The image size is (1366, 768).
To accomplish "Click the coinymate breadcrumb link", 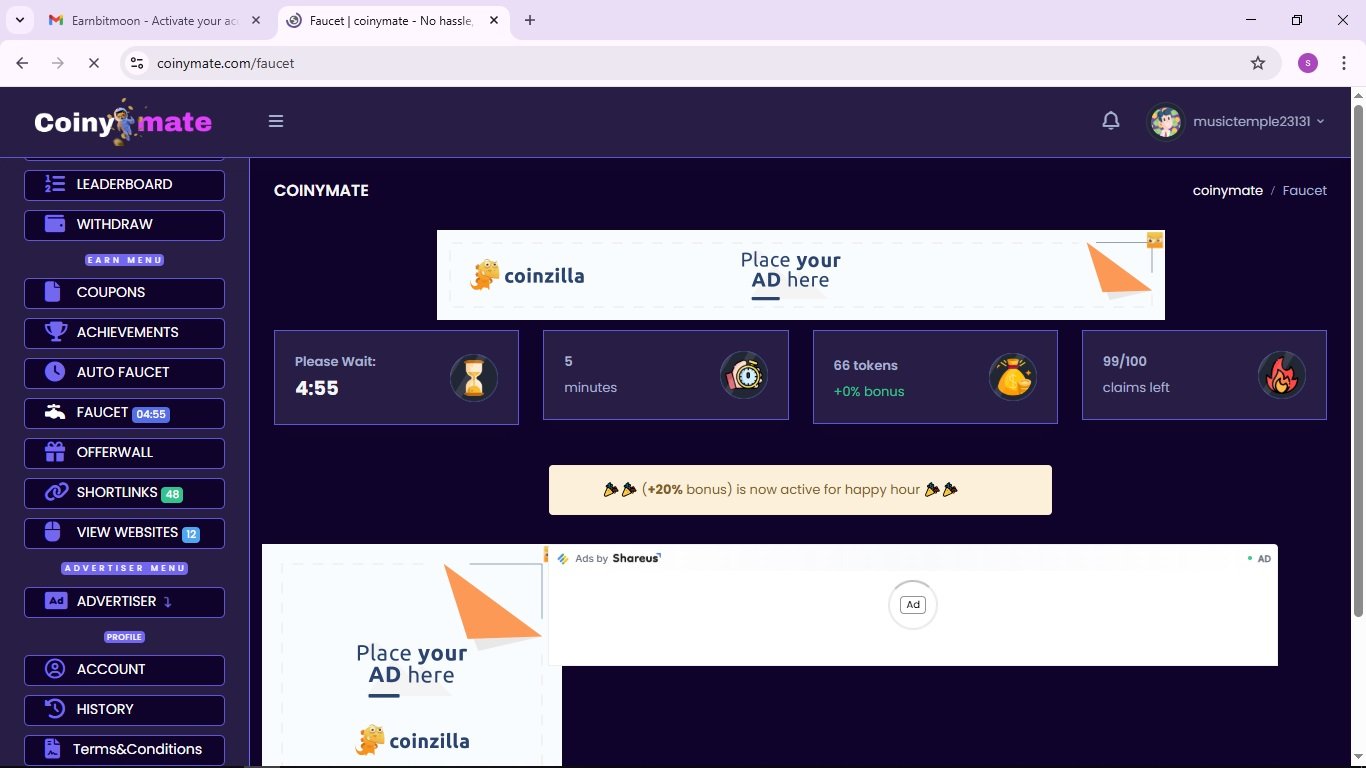I will (x=1227, y=190).
